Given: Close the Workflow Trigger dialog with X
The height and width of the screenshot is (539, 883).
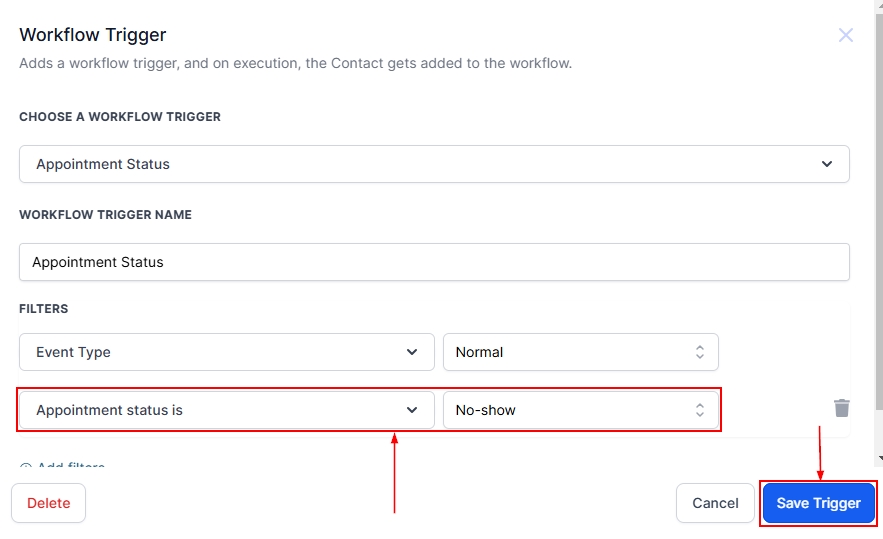Looking at the screenshot, I should click(x=845, y=35).
